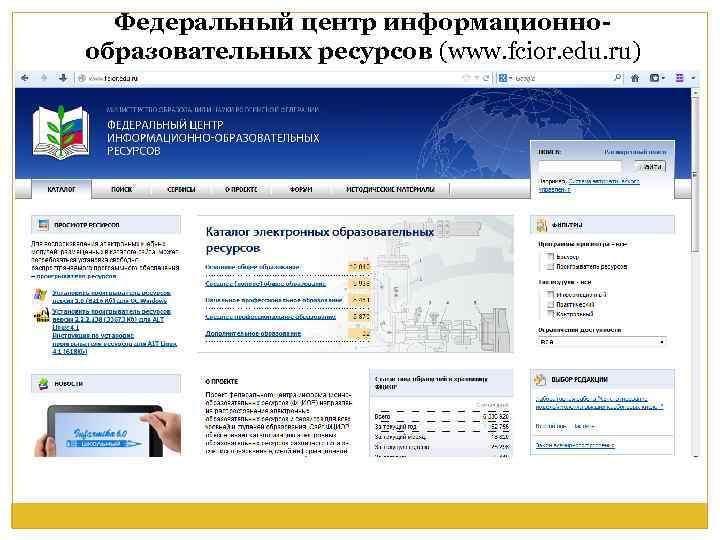This screenshot has width=720, height=540.
Task: Open Среднее (полное) общее образование link
Action: tap(265, 283)
